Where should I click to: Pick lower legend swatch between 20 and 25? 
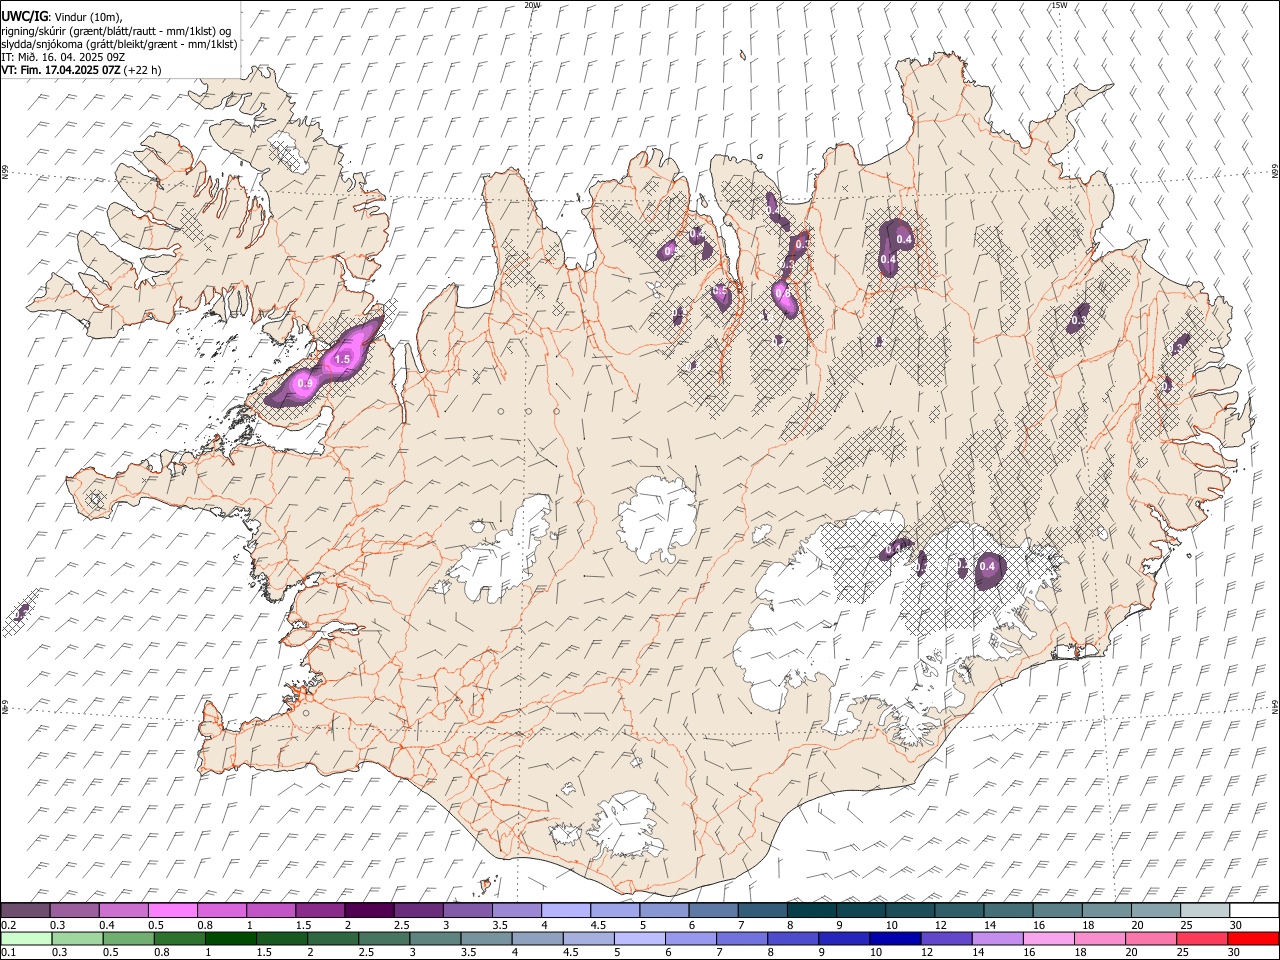1151,938
